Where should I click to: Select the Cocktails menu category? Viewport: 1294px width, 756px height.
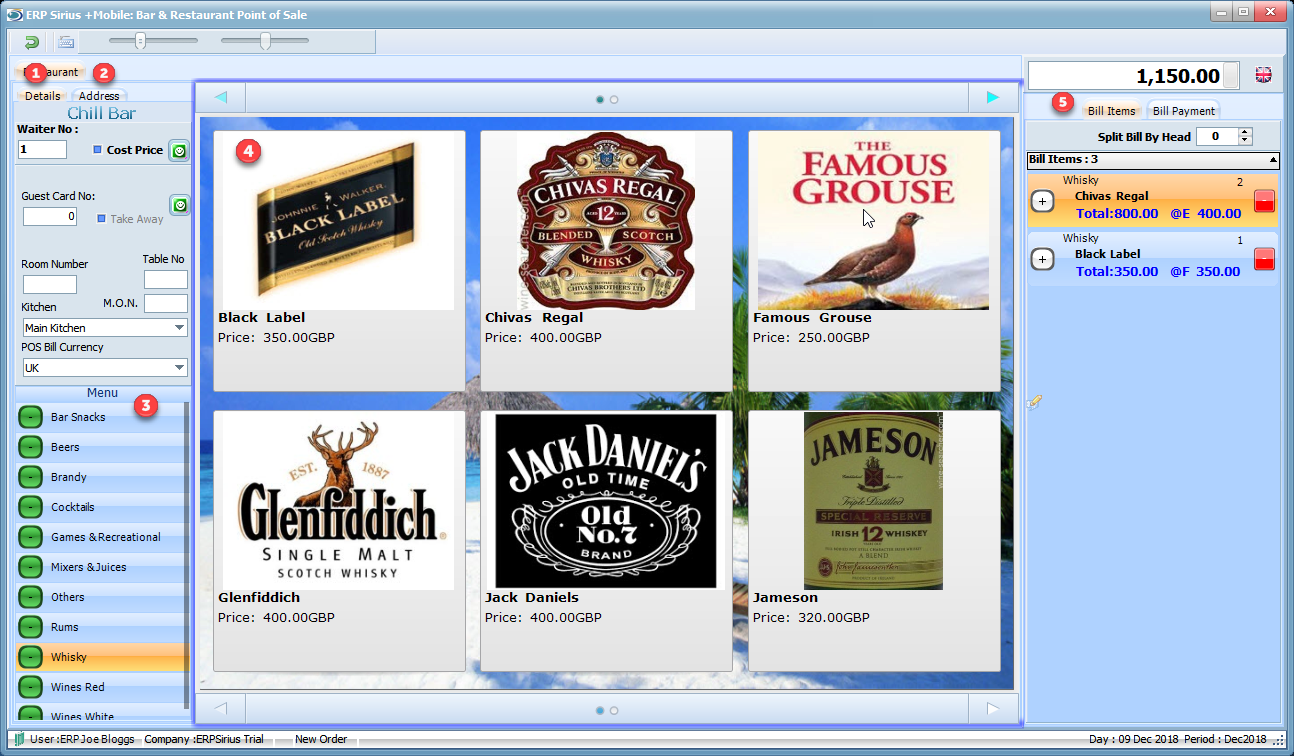click(x=101, y=507)
